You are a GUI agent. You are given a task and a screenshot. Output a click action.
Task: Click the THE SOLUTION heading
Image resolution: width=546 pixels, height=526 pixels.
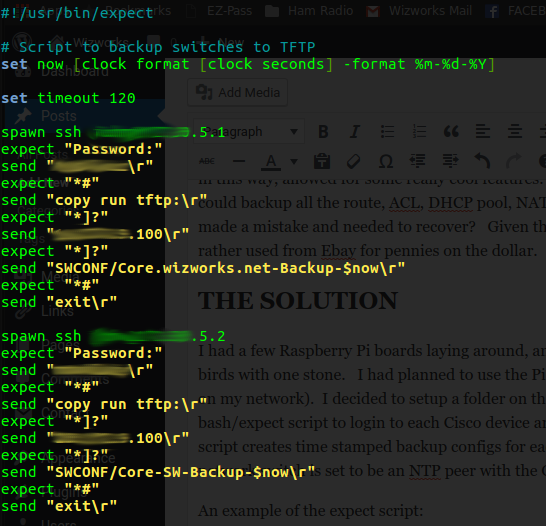click(298, 300)
